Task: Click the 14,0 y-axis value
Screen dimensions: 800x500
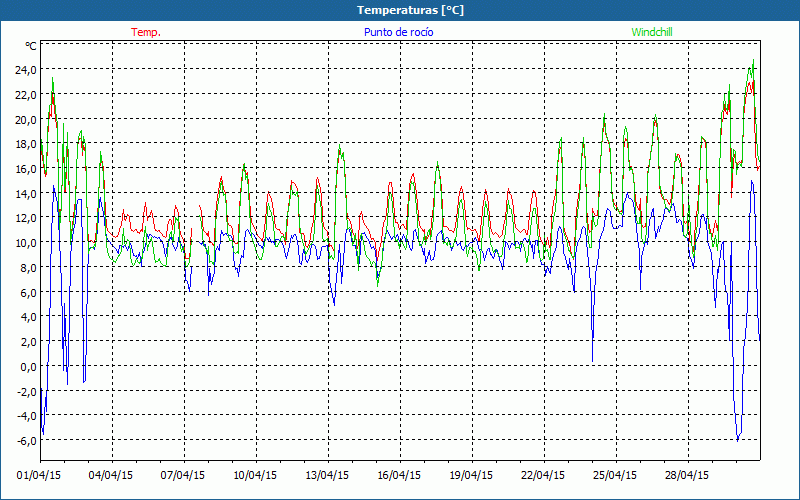Action: pyautogui.click(x=26, y=194)
